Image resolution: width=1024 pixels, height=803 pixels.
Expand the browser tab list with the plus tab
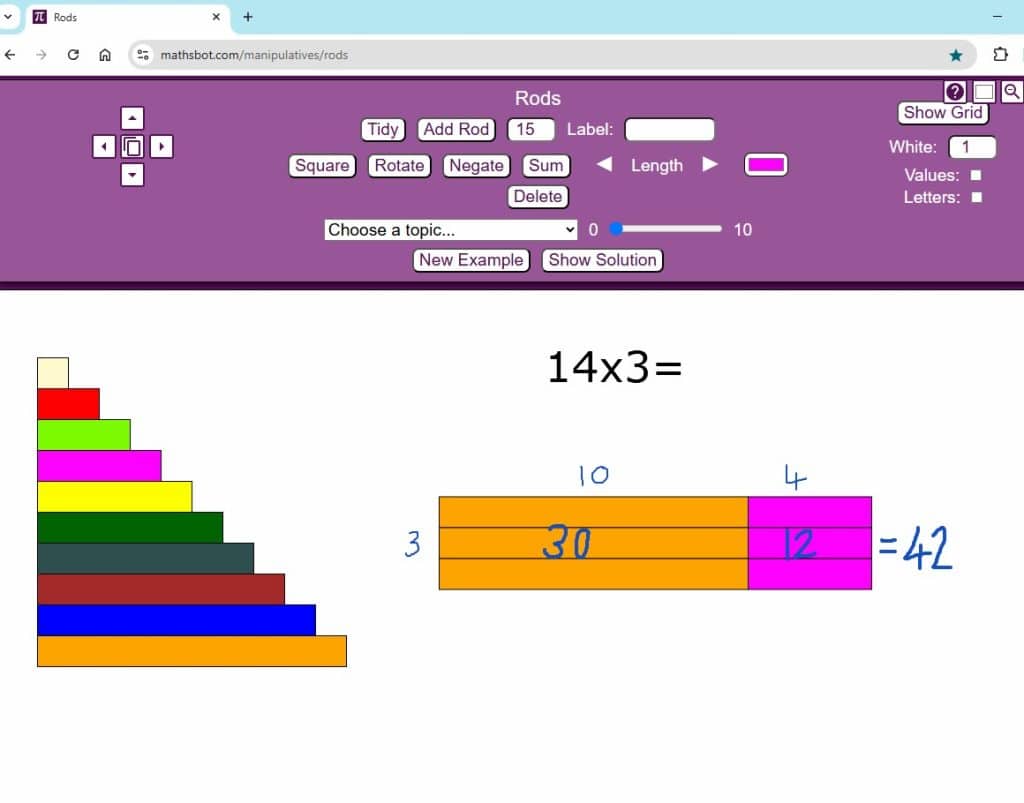[x=246, y=16]
